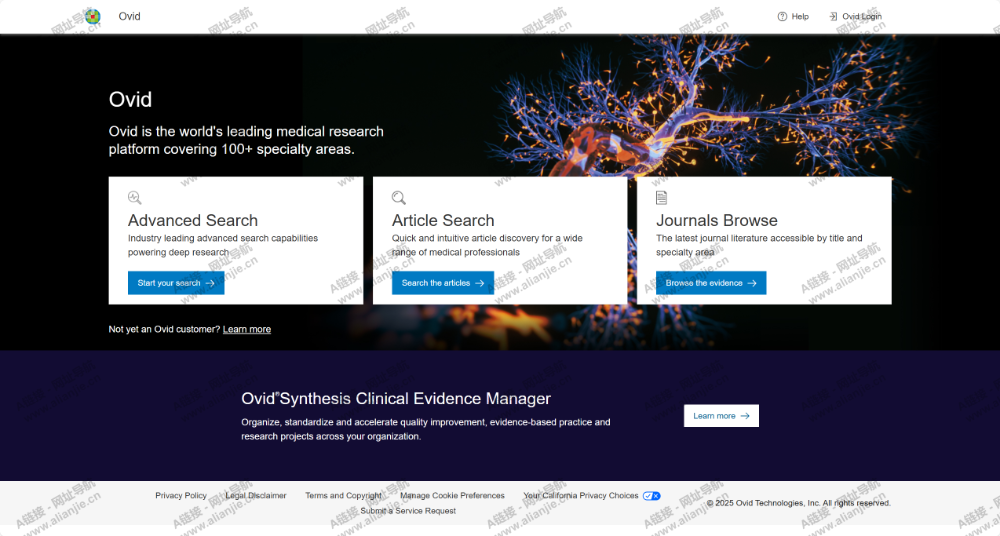Image resolution: width=1000 pixels, height=536 pixels.
Task: Click the Journals Browse document icon
Action: pyautogui.click(x=661, y=197)
